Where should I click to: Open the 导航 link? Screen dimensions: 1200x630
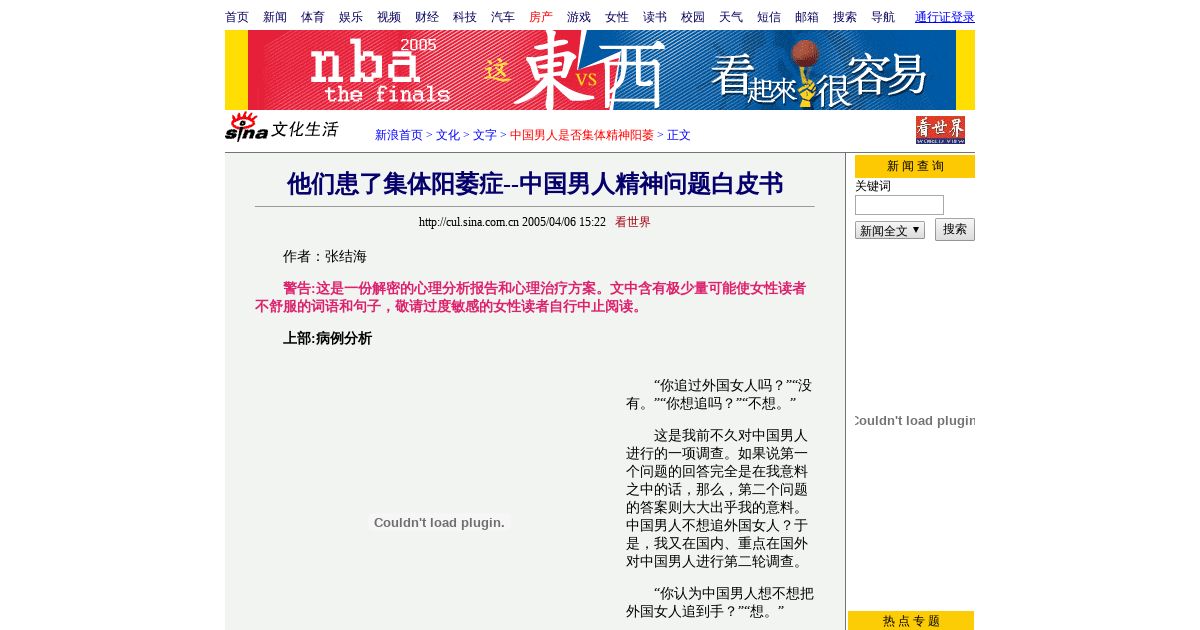pyautogui.click(x=883, y=17)
